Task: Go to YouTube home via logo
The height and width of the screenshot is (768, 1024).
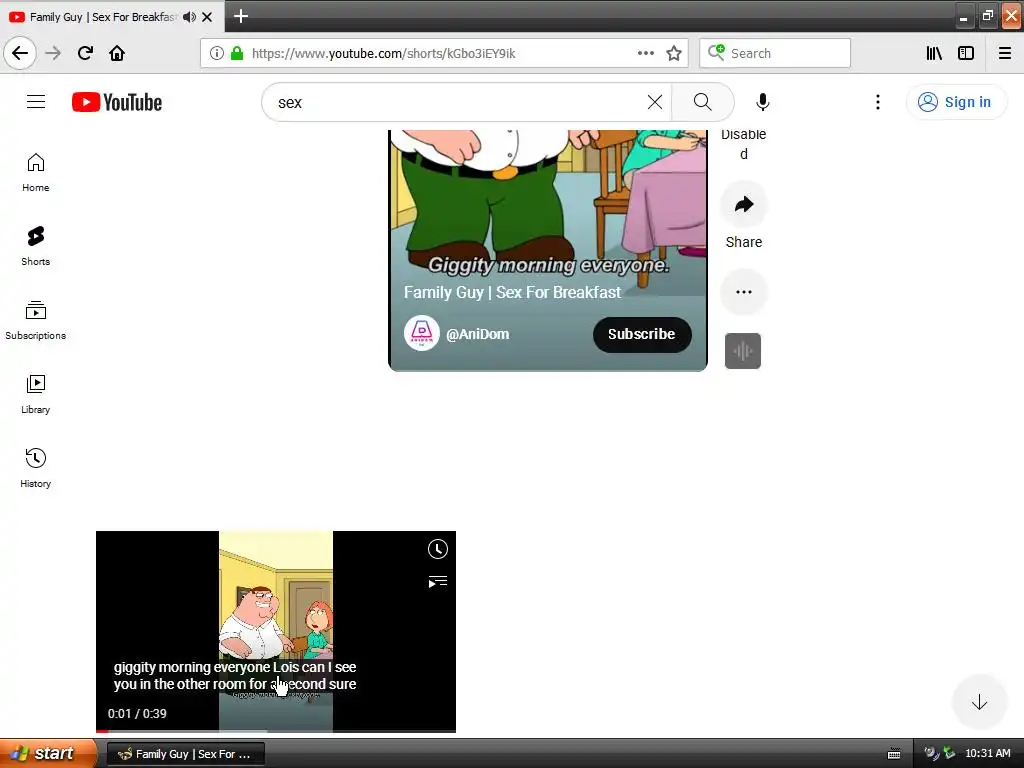Action: (x=117, y=103)
